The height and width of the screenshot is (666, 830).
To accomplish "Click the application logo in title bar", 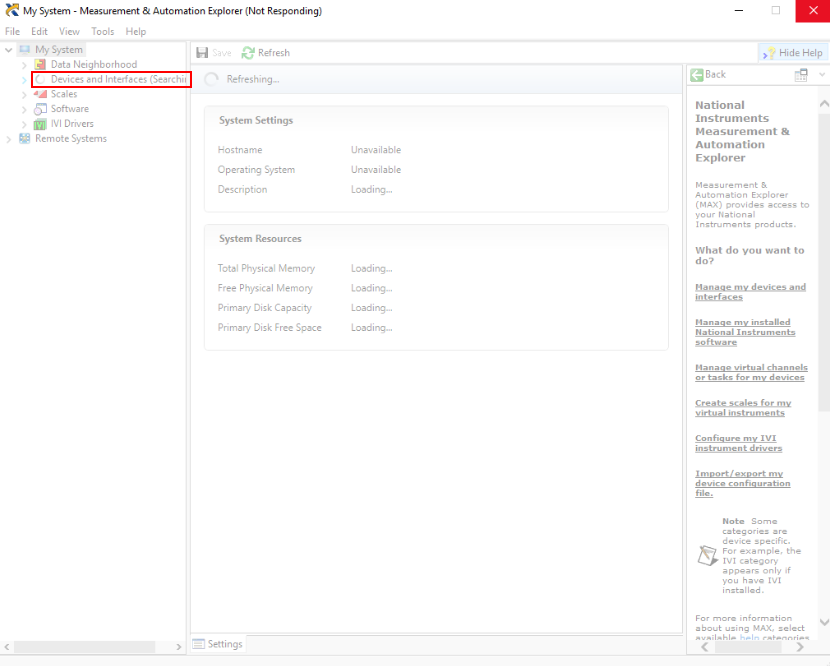I will click(x=12, y=10).
